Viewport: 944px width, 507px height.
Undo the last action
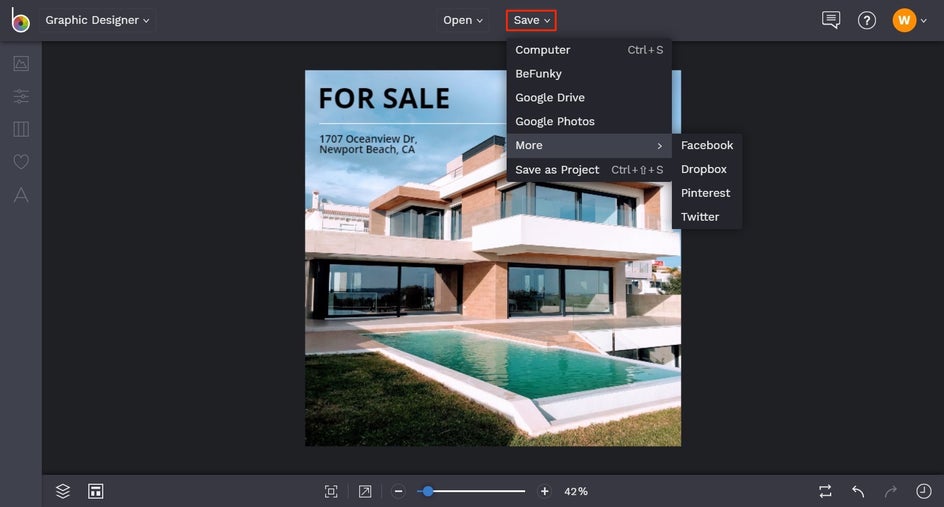tap(858, 491)
